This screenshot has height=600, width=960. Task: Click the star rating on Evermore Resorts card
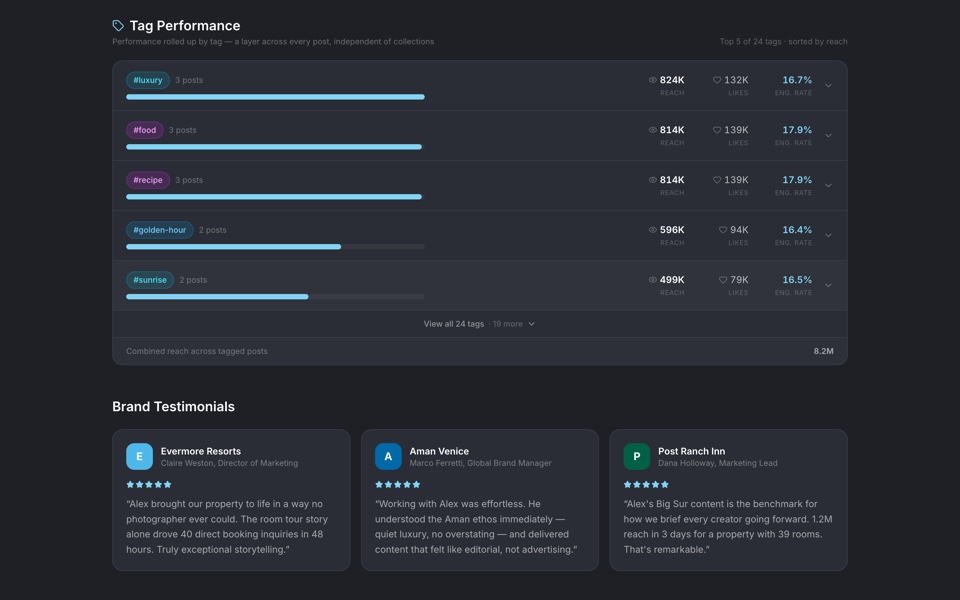pyautogui.click(x=149, y=484)
